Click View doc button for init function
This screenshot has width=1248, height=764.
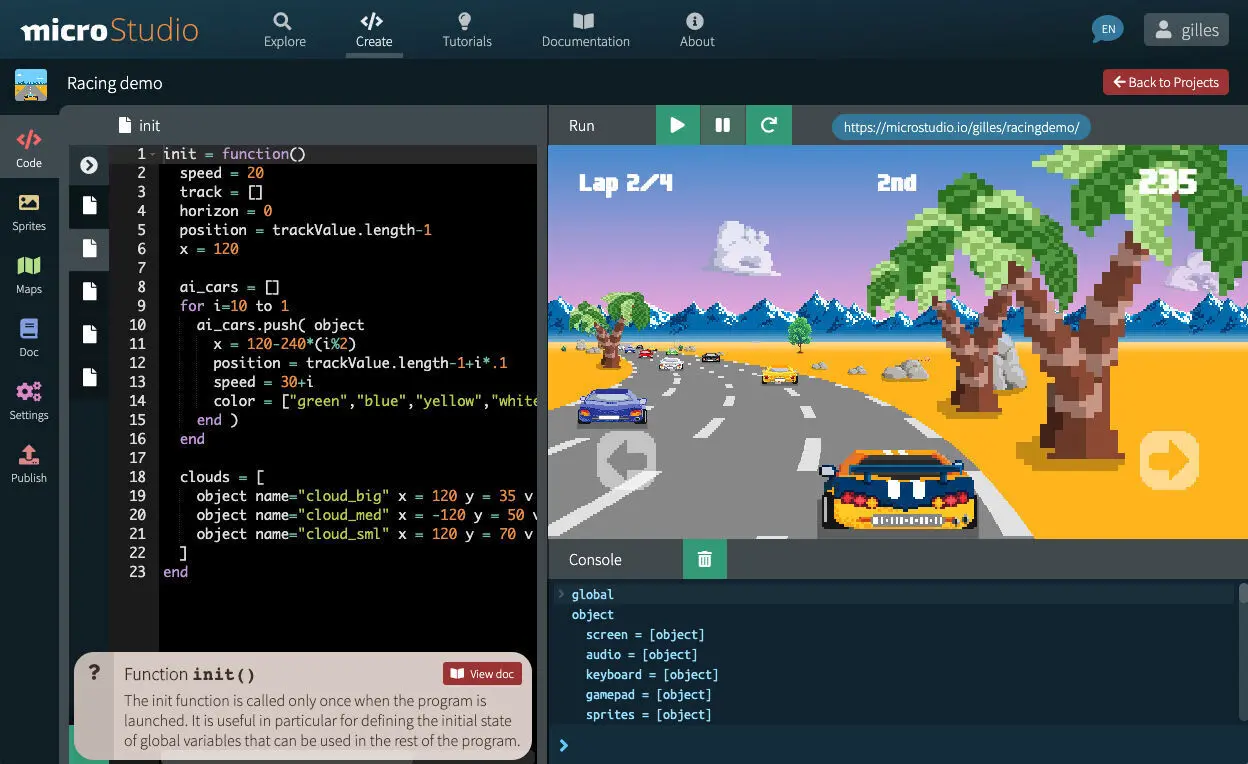point(482,674)
